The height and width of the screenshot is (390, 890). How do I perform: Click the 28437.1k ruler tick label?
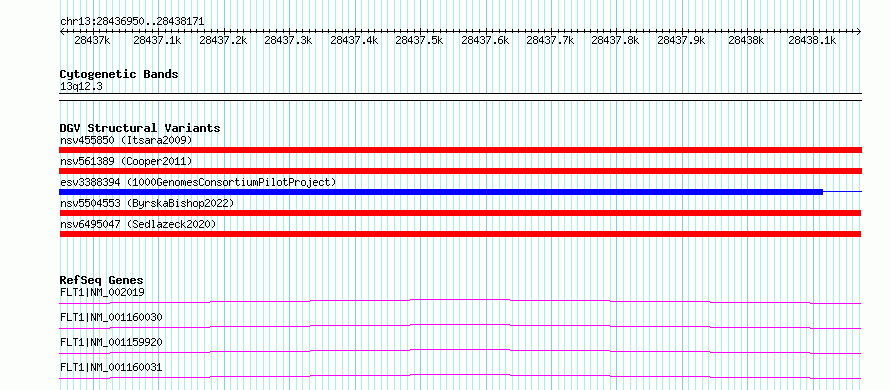click(157, 40)
